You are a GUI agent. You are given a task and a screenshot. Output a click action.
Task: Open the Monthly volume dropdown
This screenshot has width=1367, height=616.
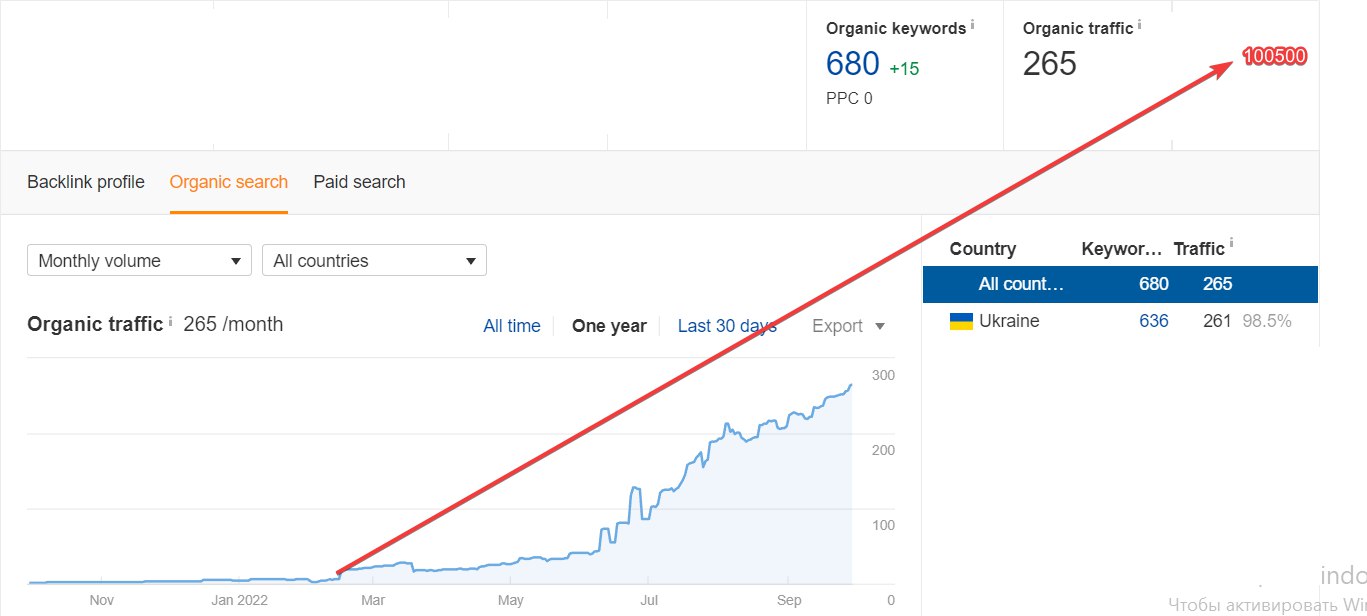(139, 261)
